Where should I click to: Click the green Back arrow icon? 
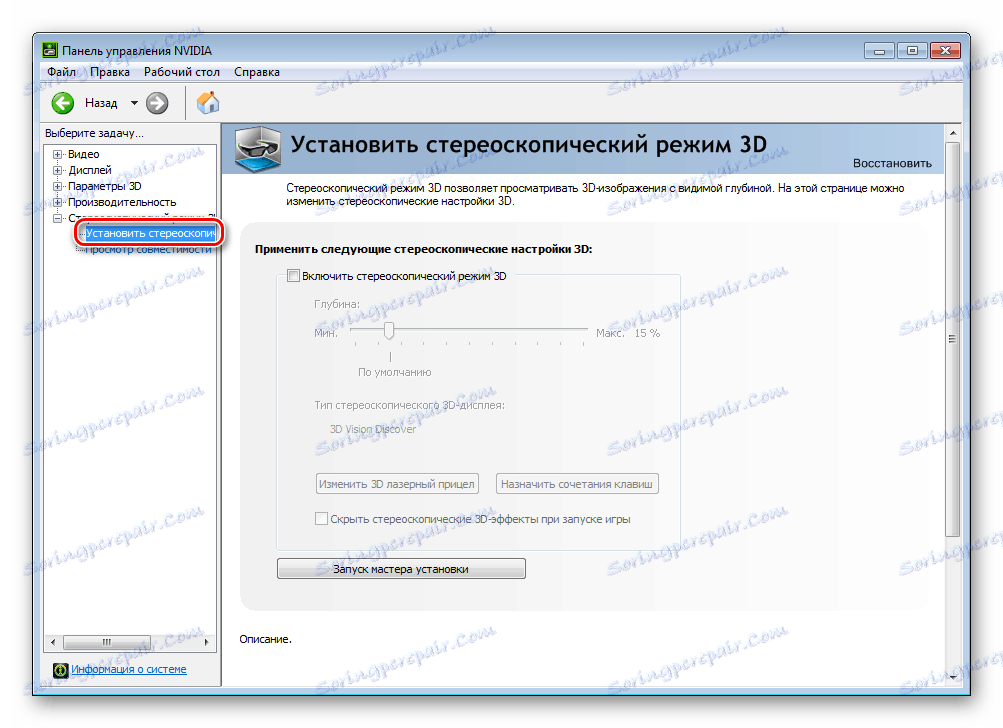(x=63, y=103)
